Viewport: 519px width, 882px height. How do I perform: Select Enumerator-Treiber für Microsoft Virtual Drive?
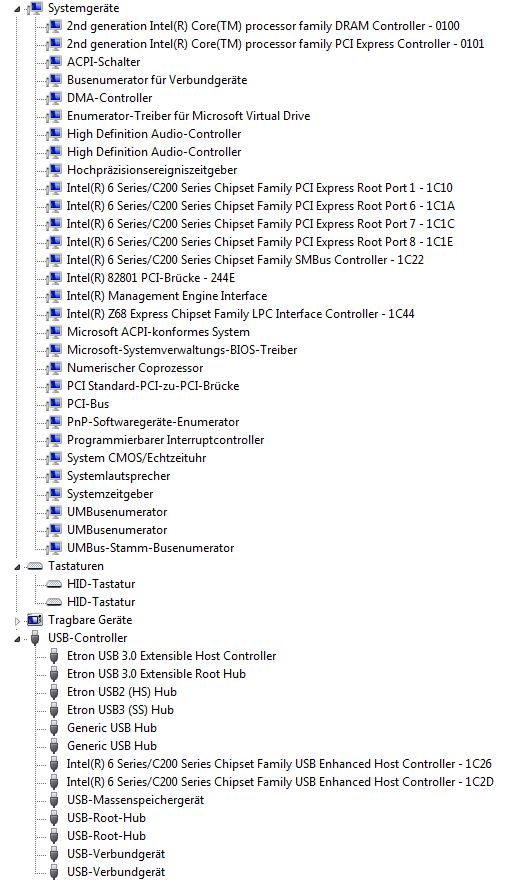point(188,116)
